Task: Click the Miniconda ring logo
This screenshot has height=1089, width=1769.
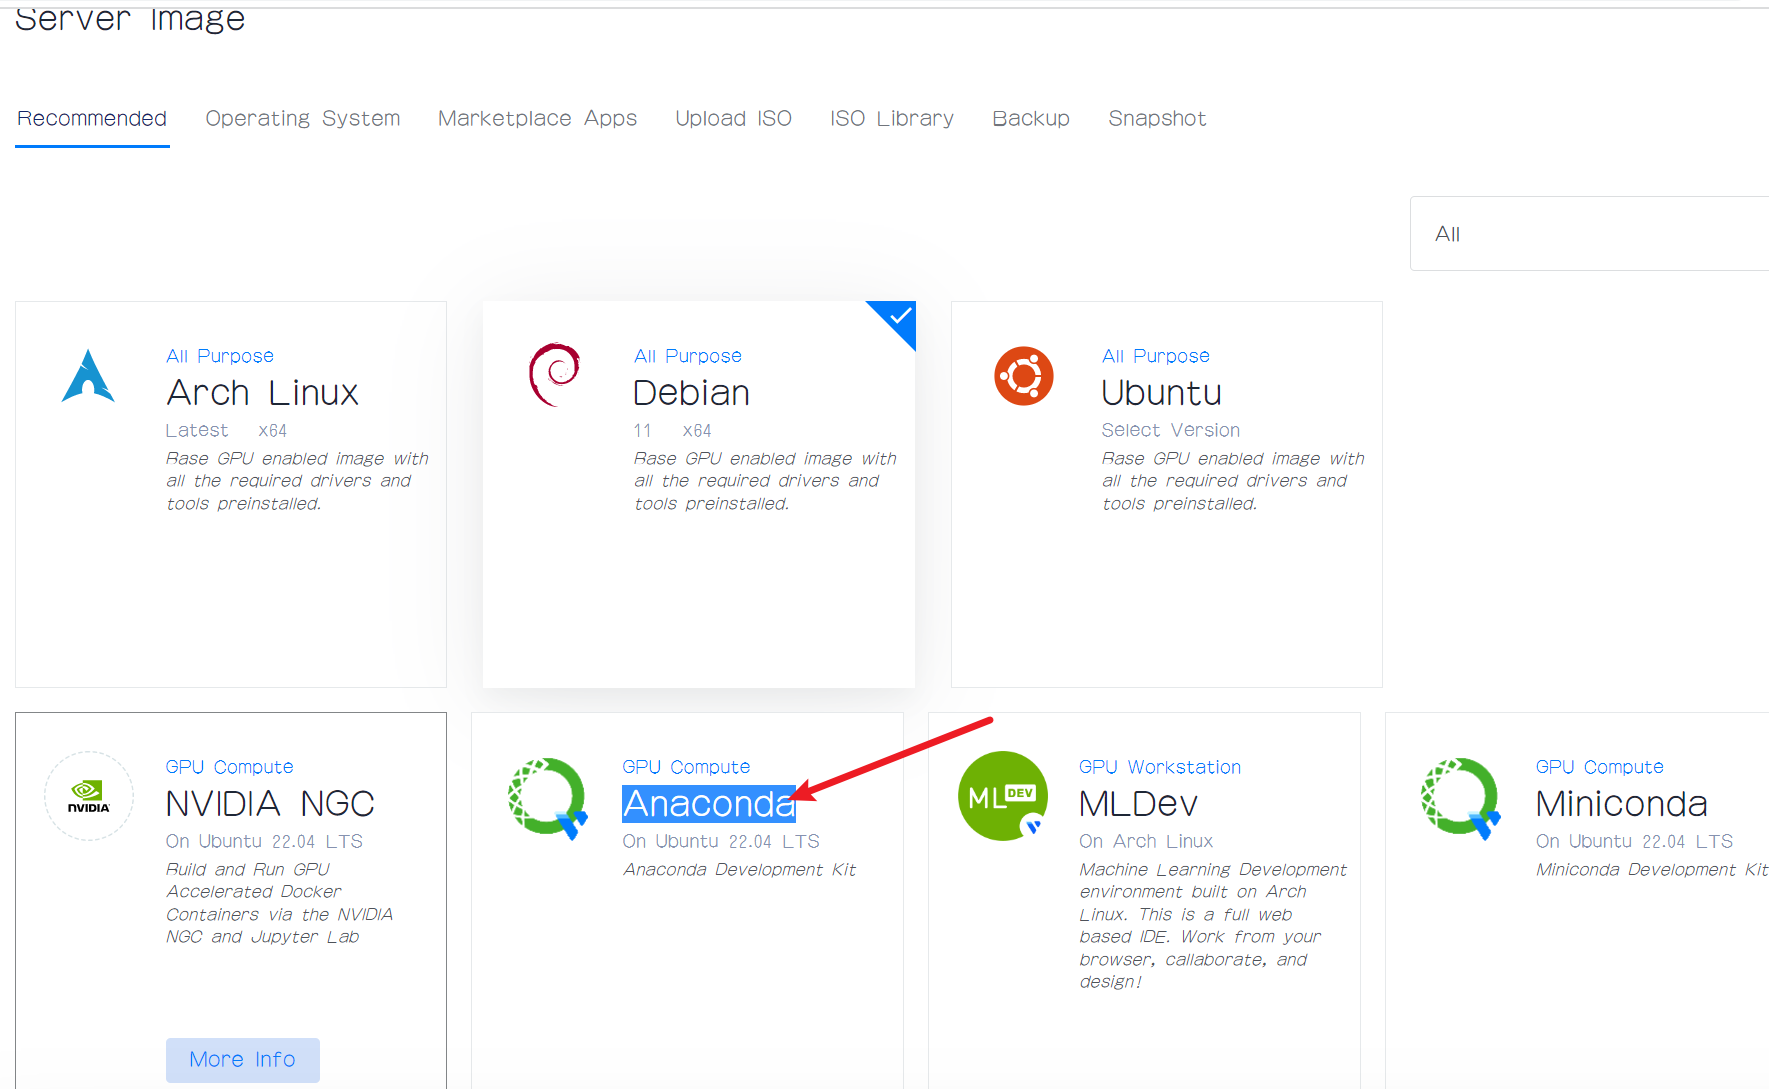Action: click(x=1461, y=797)
